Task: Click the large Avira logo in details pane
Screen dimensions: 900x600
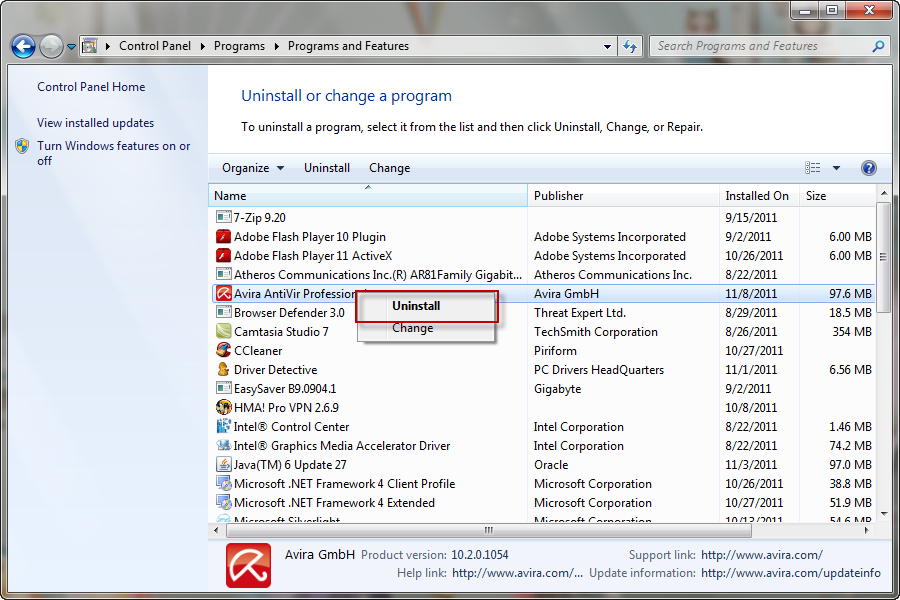Action: pos(248,566)
